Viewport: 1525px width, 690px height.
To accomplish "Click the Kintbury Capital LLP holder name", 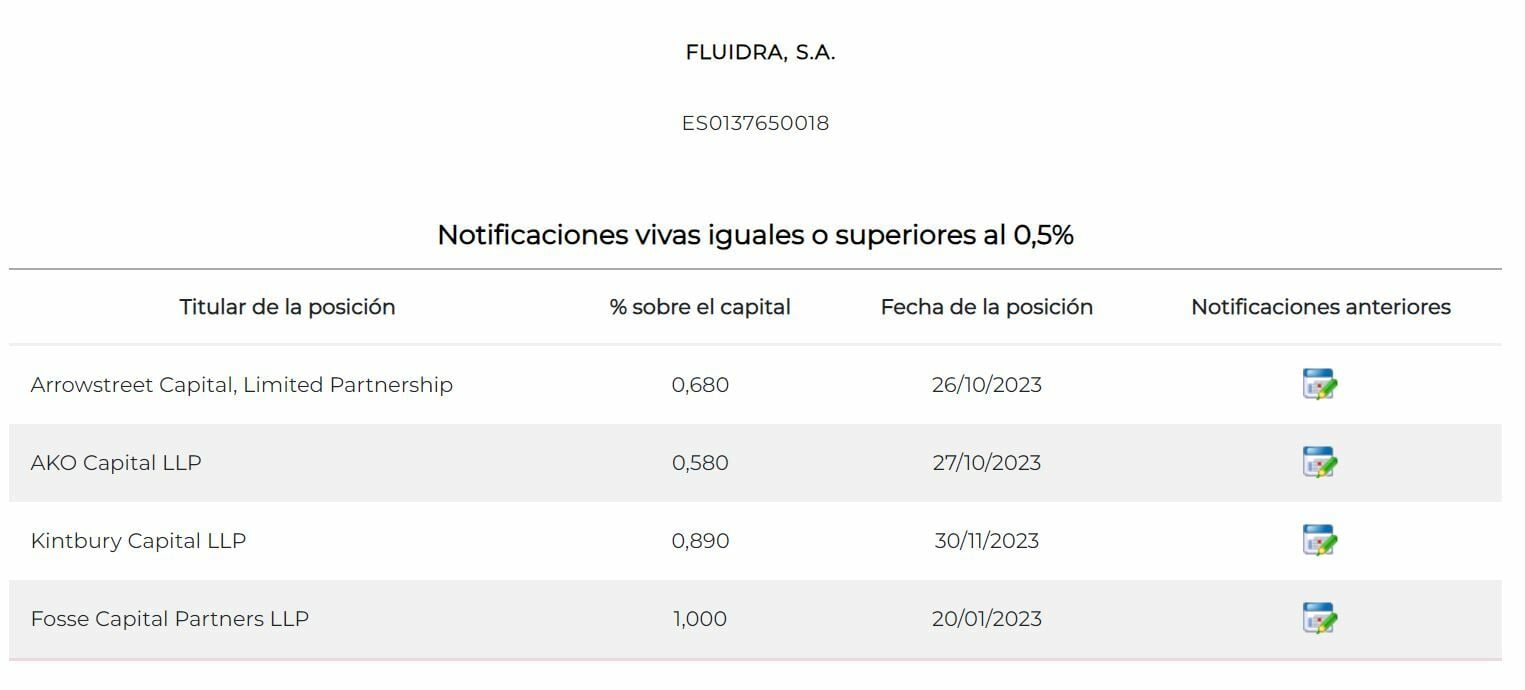I will [x=138, y=541].
